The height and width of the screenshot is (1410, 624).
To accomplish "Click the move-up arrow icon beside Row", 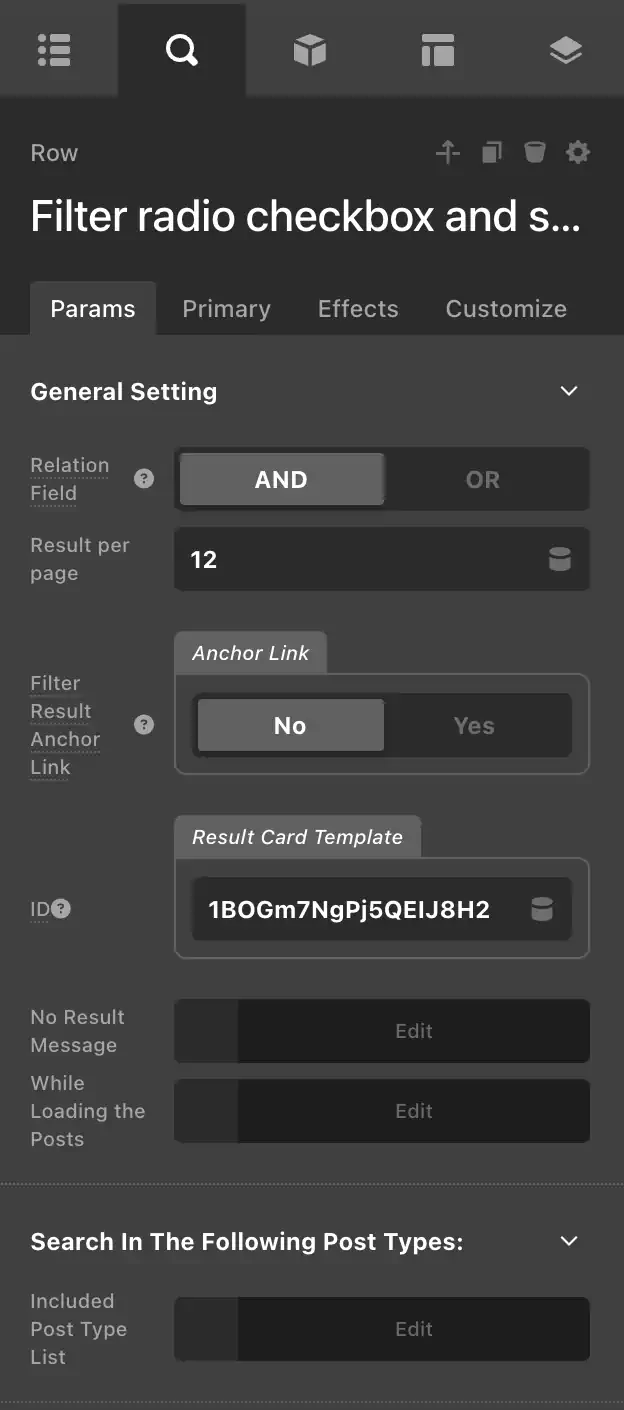I will pos(448,152).
